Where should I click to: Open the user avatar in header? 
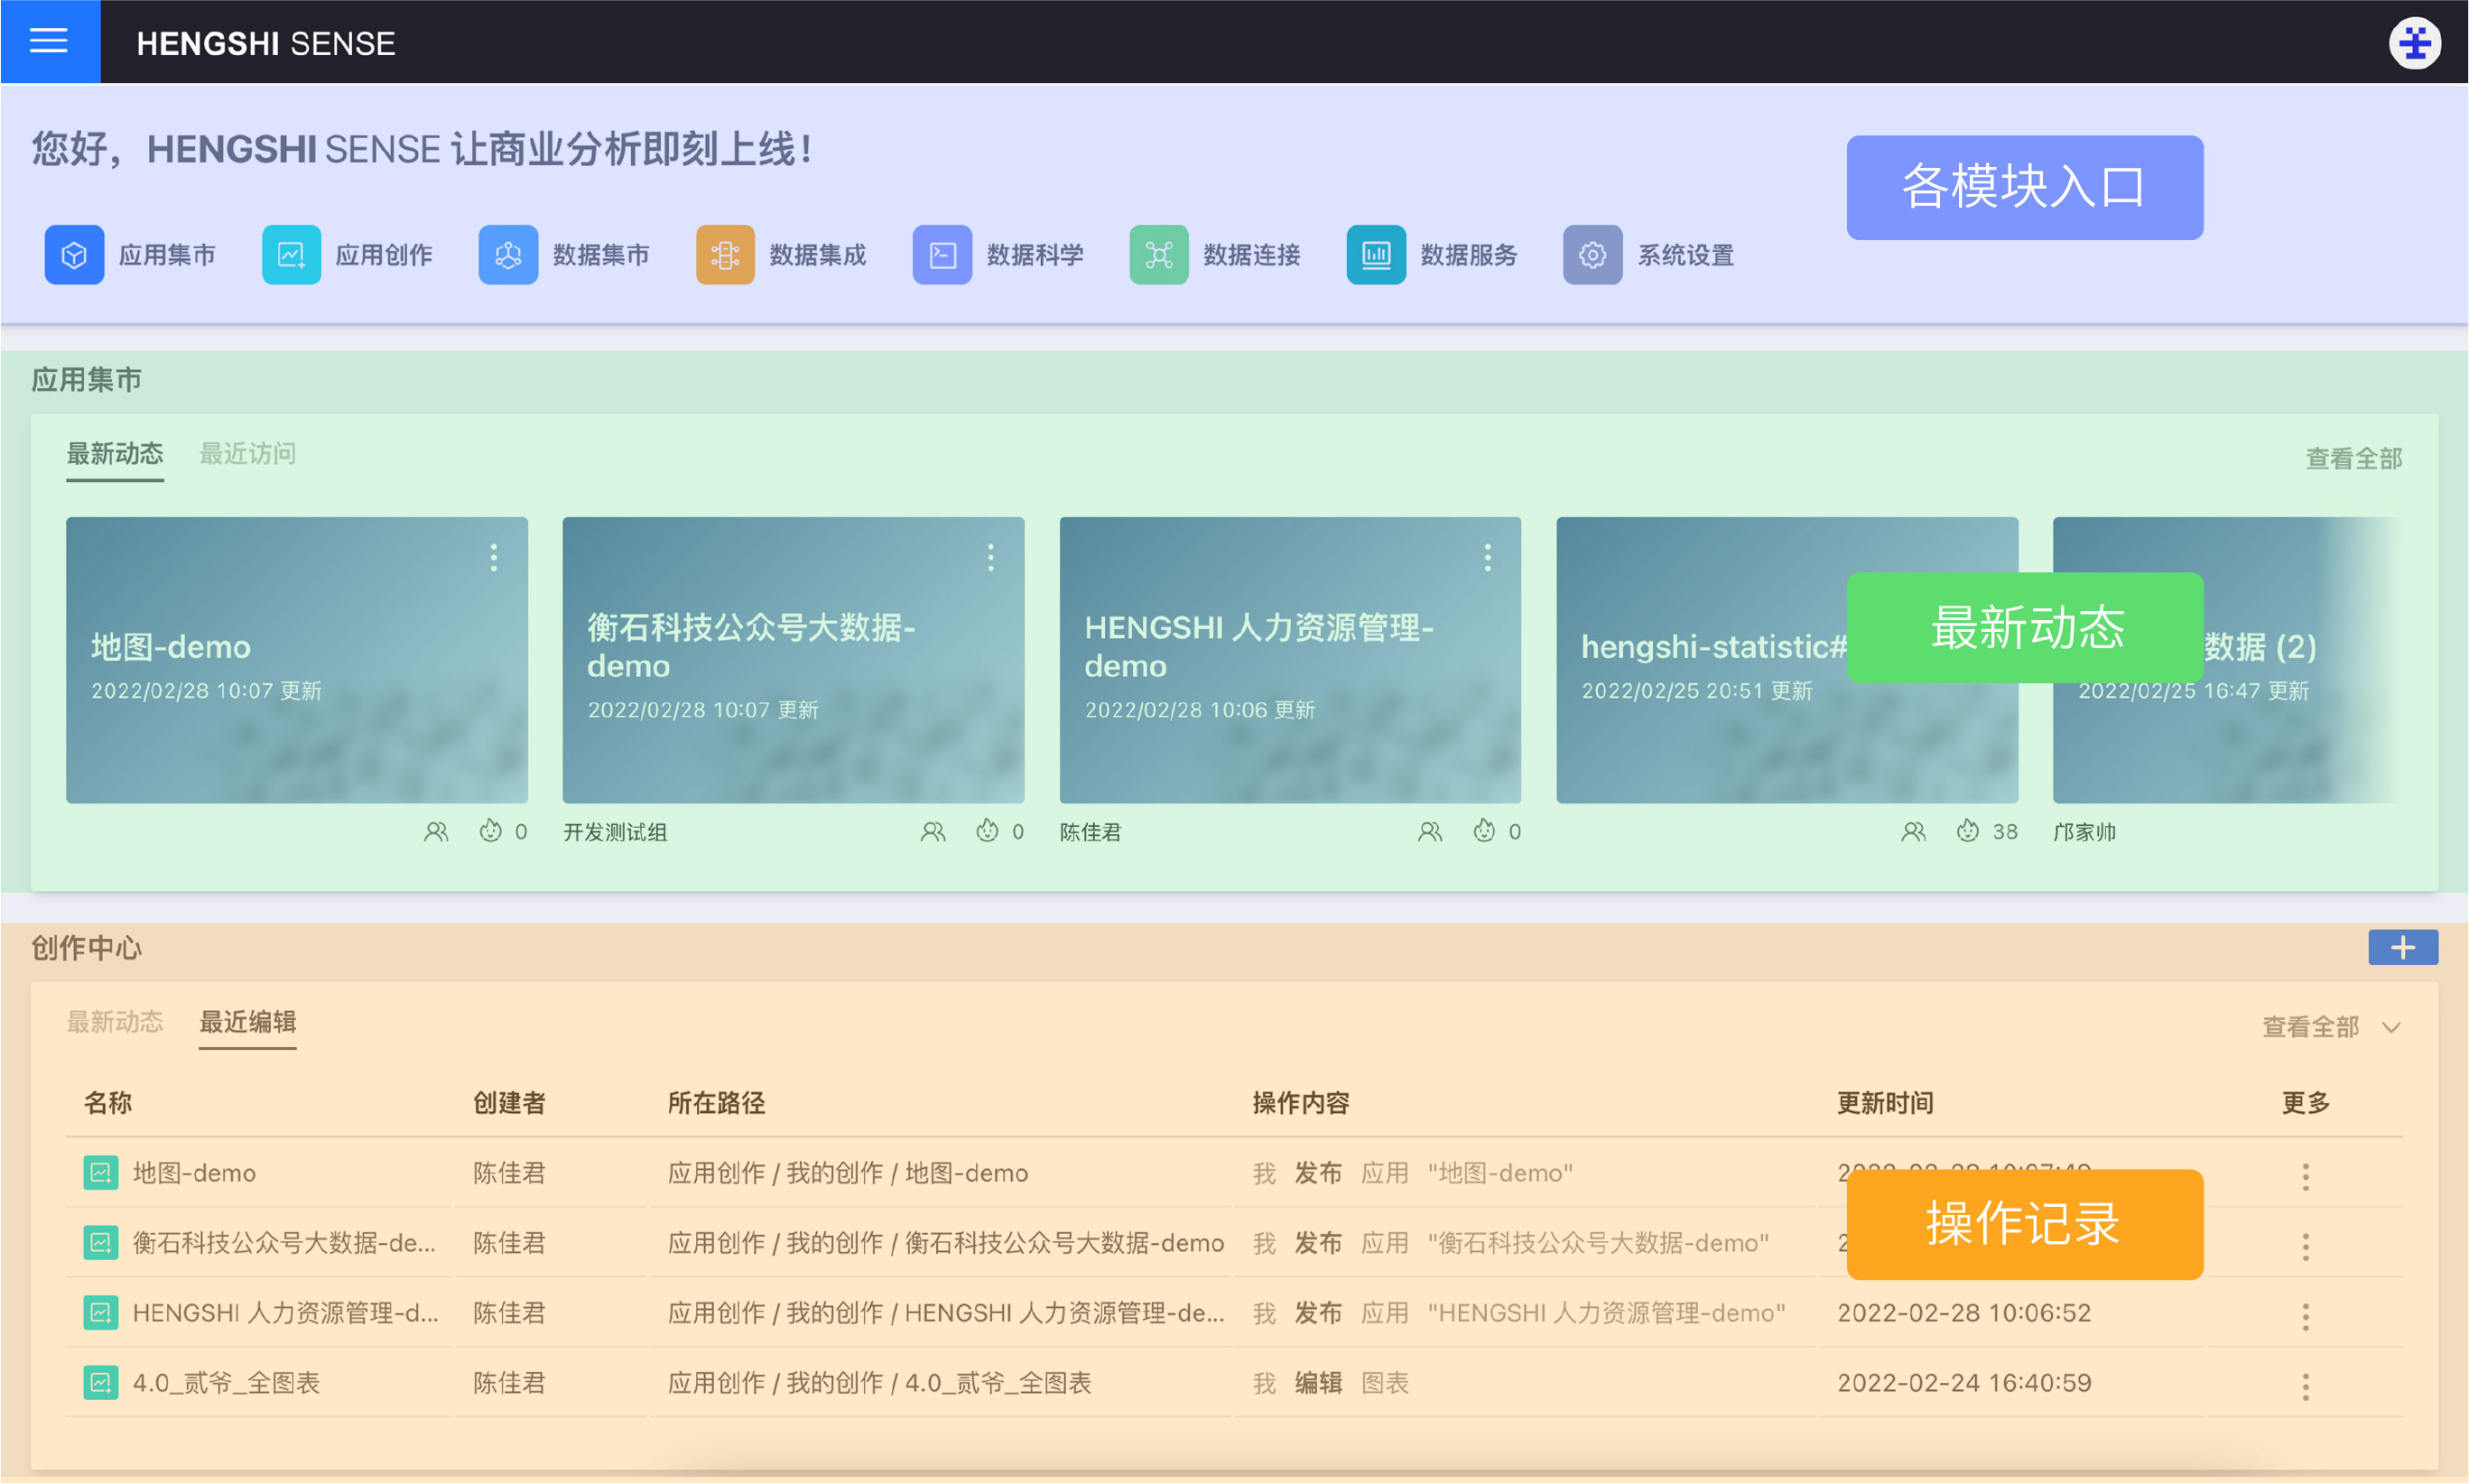pyautogui.click(x=2414, y=43)
